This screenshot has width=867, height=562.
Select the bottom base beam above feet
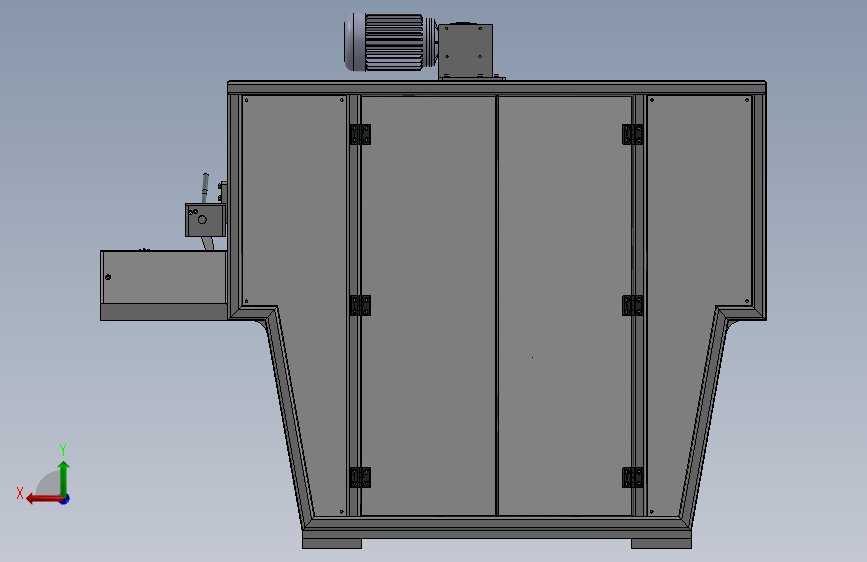pyautogui.click(x=497, y=533)
